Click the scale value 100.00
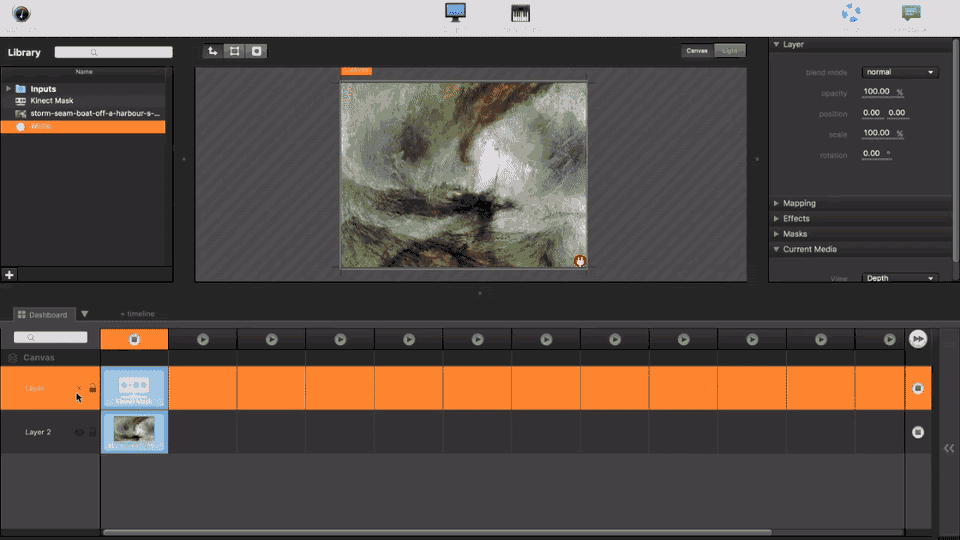Viewport: 960px width, 540px height. [876, 133]
